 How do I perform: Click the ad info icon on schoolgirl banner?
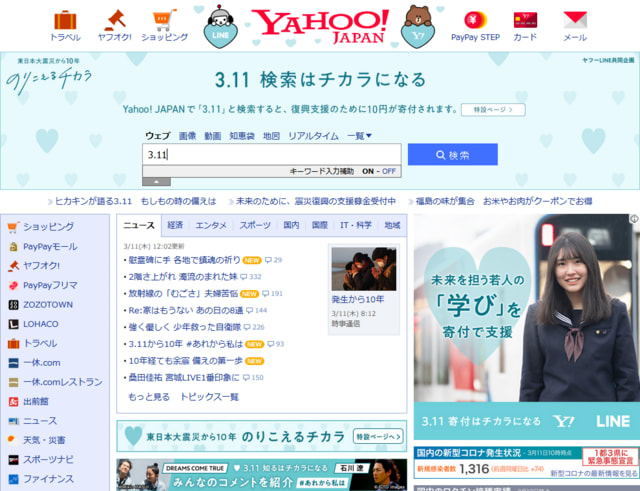[634, 219]
